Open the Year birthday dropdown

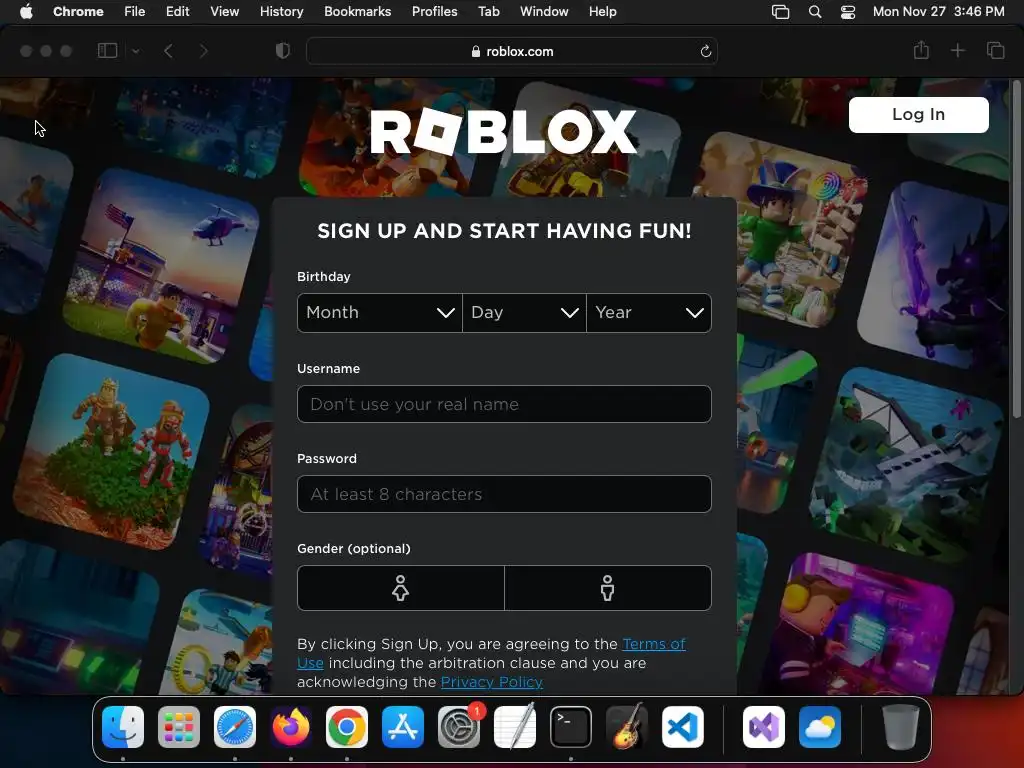point(649,313)
